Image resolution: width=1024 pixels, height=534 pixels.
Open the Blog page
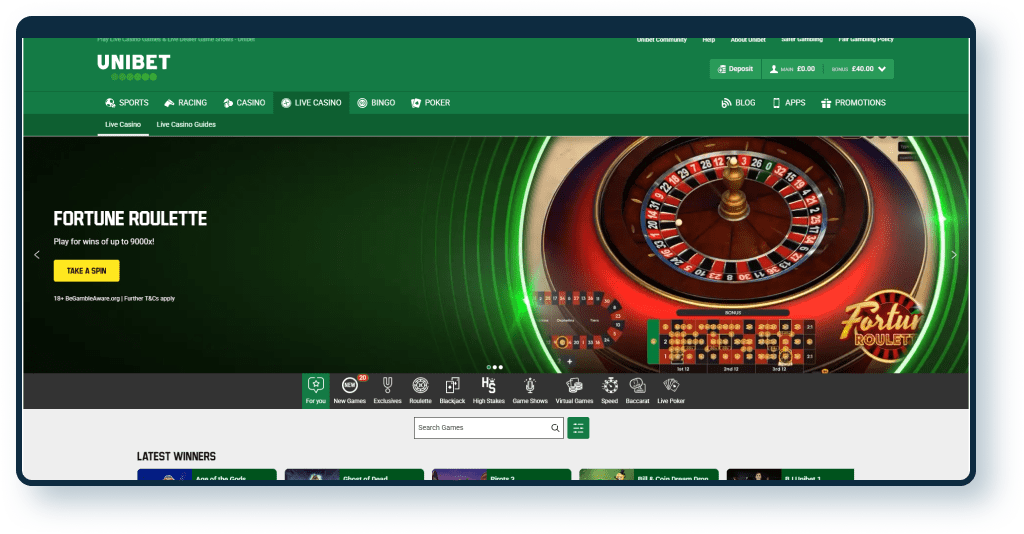point(738,103)
